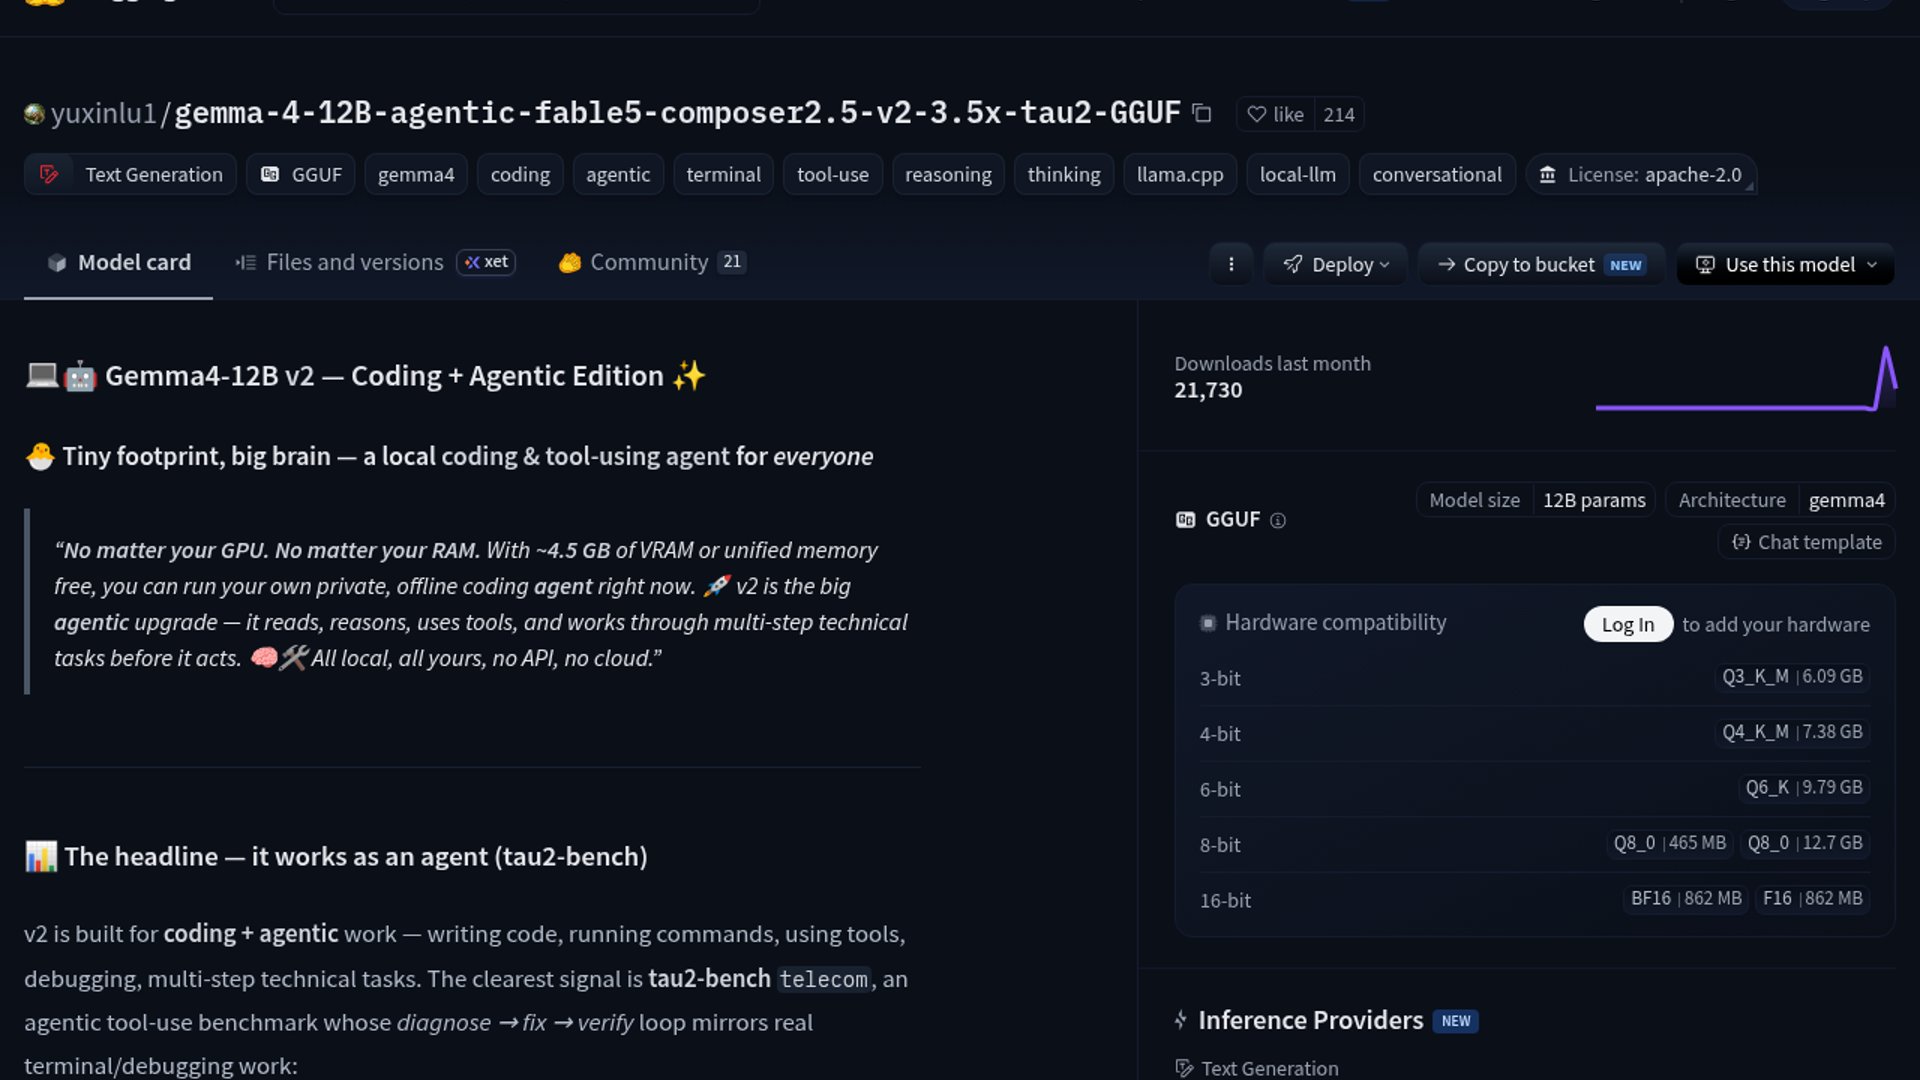Click the 16-bit row label
1920x1080 pixels.
click(1225, 900)
